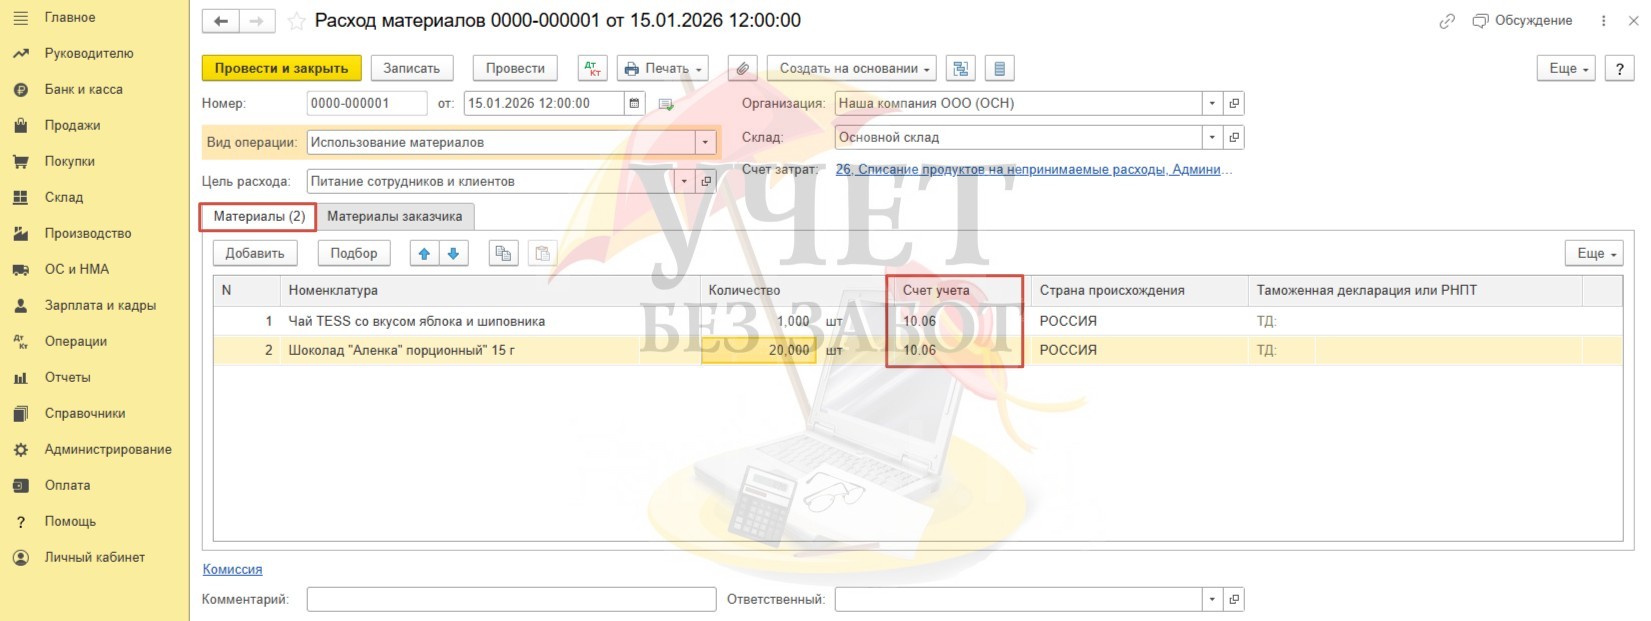Open attached files paperclip icon
Image resolution: width=1651 pixels, height=621 pixels.
point(742,68)
